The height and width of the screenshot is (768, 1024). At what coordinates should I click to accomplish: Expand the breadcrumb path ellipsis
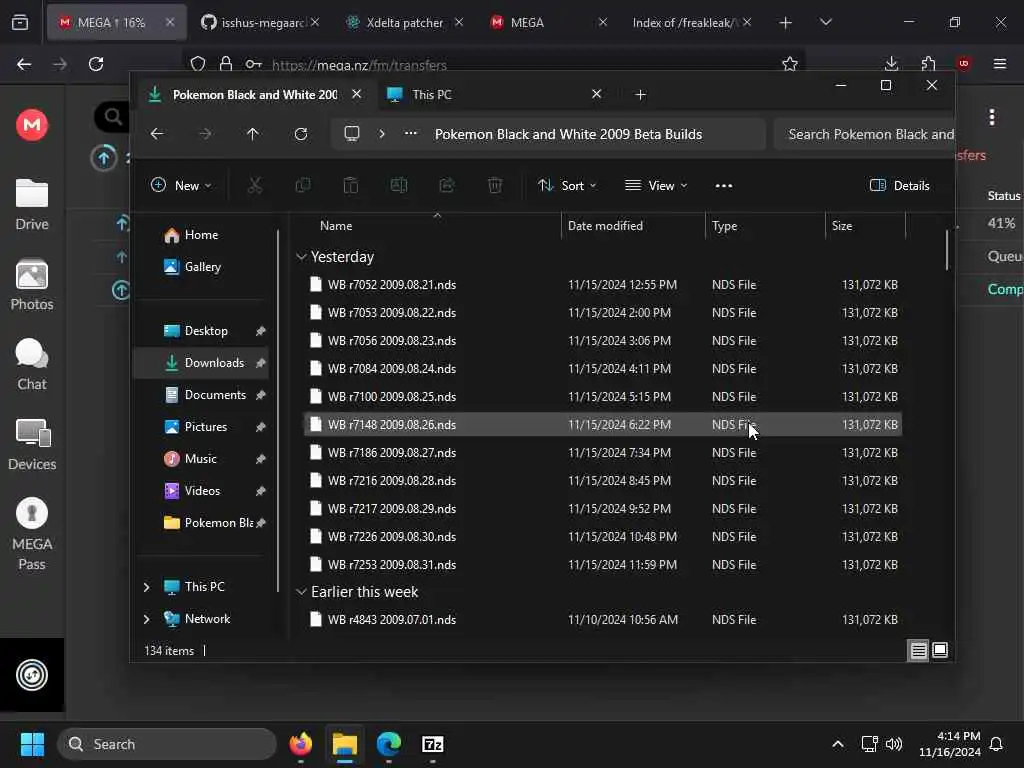pyautogui.click(x=411, y=134)
